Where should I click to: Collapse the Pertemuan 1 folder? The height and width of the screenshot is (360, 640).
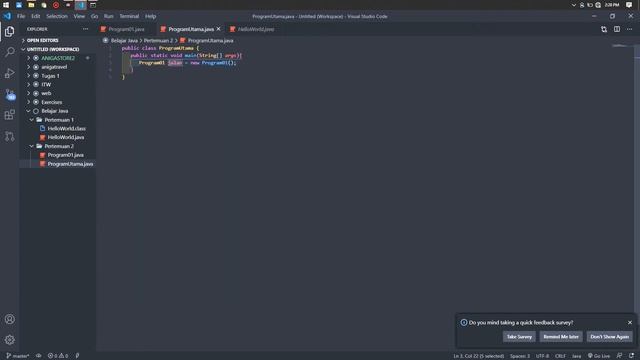[x=59, y=120]
